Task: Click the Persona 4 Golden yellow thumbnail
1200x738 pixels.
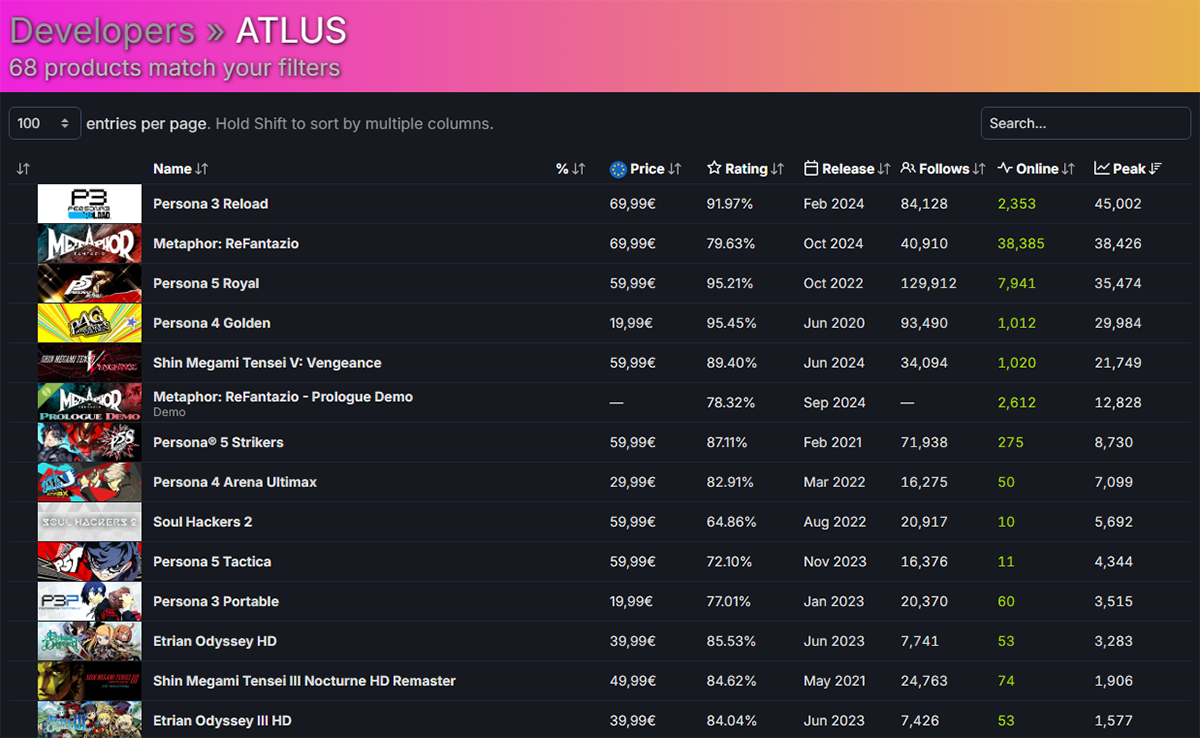Action: (89, 323)
